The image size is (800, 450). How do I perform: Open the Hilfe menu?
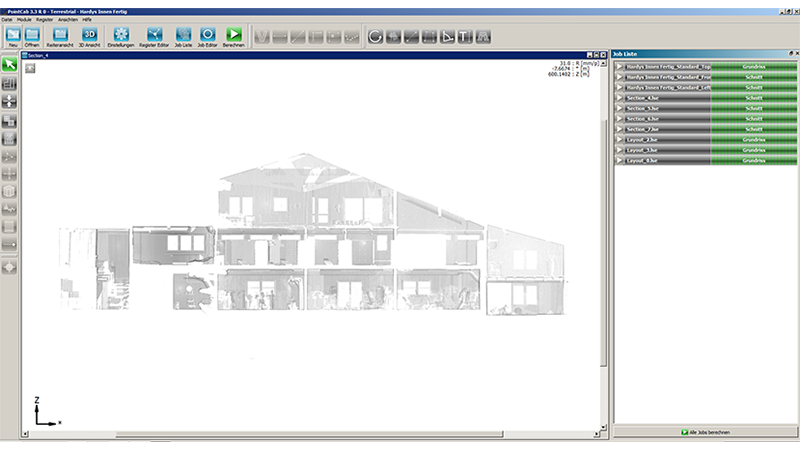[87, 19]
